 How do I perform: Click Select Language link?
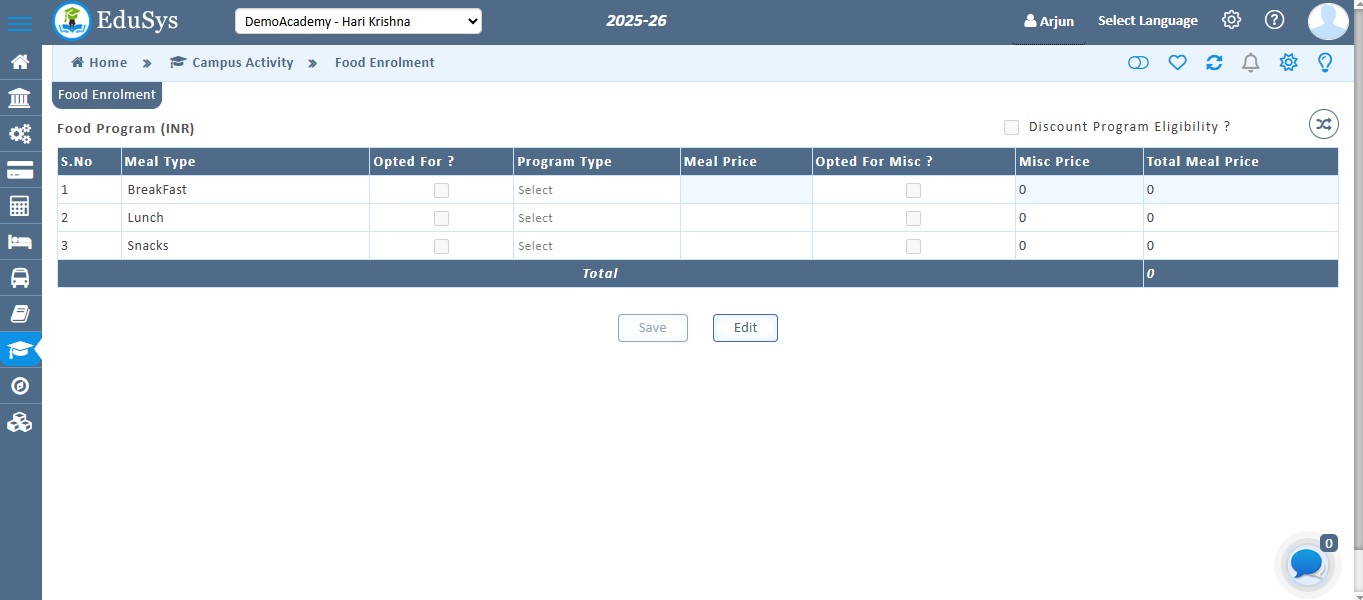click(1147, 21)
